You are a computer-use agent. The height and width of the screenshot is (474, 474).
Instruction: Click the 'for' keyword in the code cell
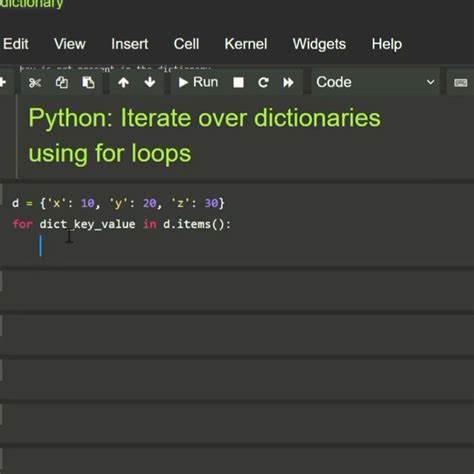click(x=22, y=224)
